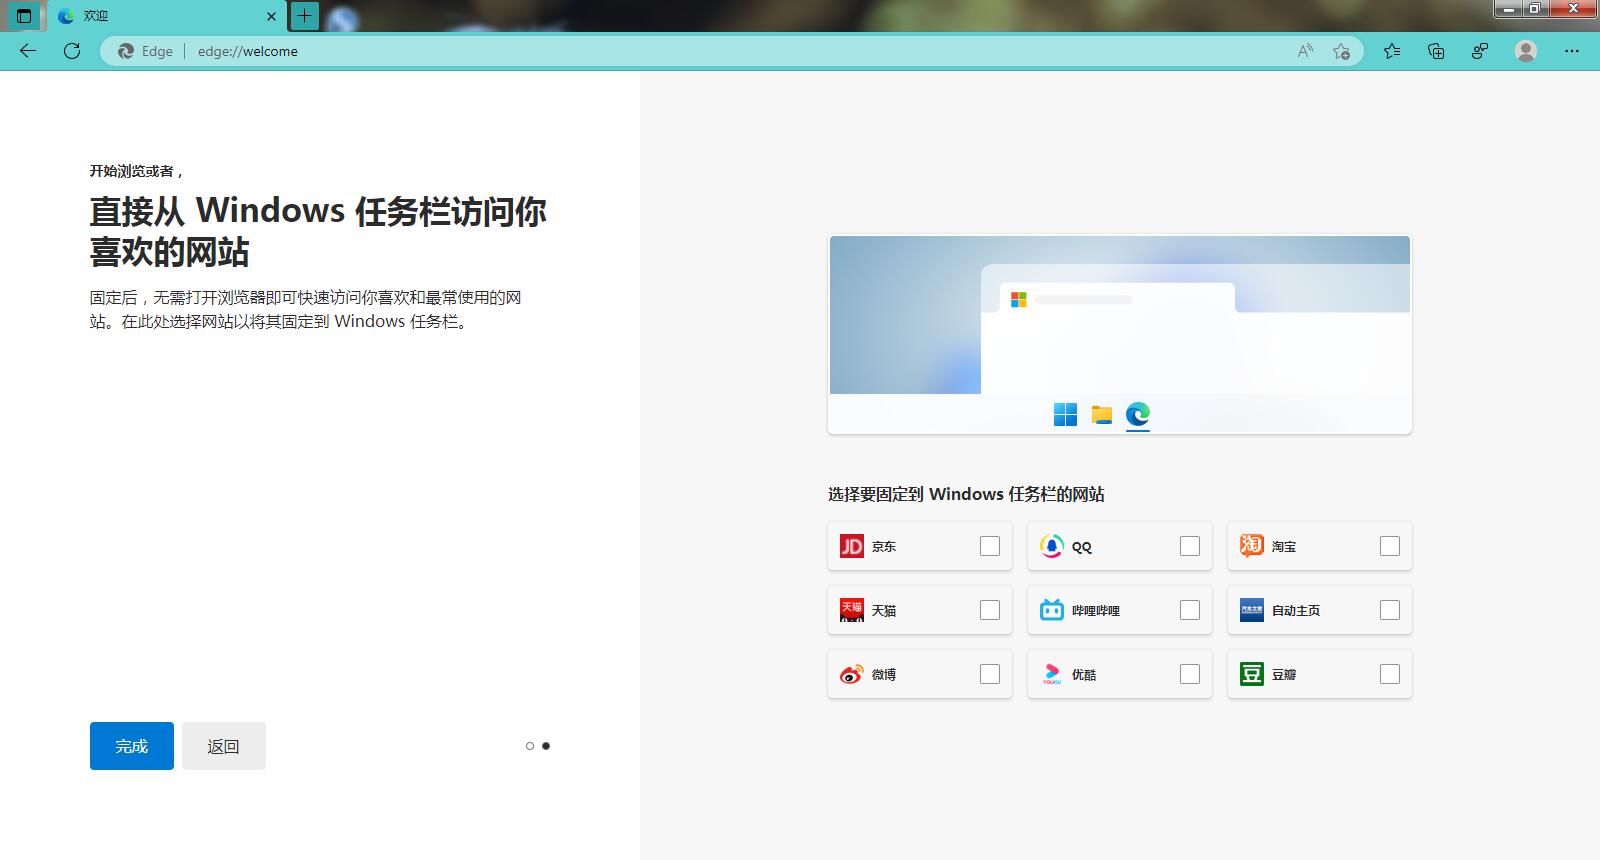Check the 天猫 checkbox

[x=990, y=610]
